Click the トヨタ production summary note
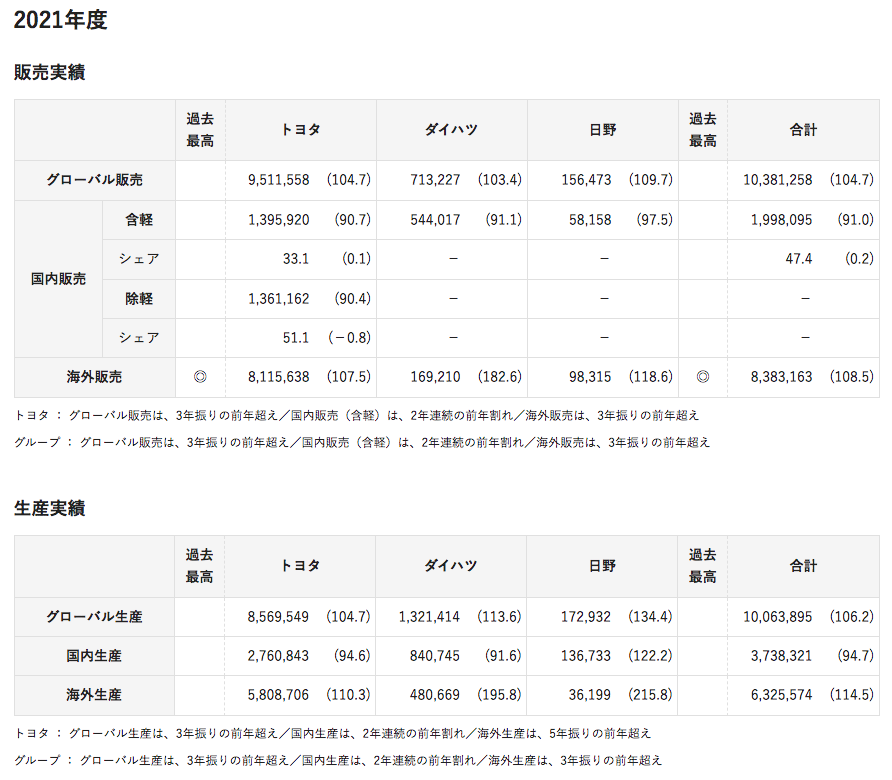 tap(333, 734)
